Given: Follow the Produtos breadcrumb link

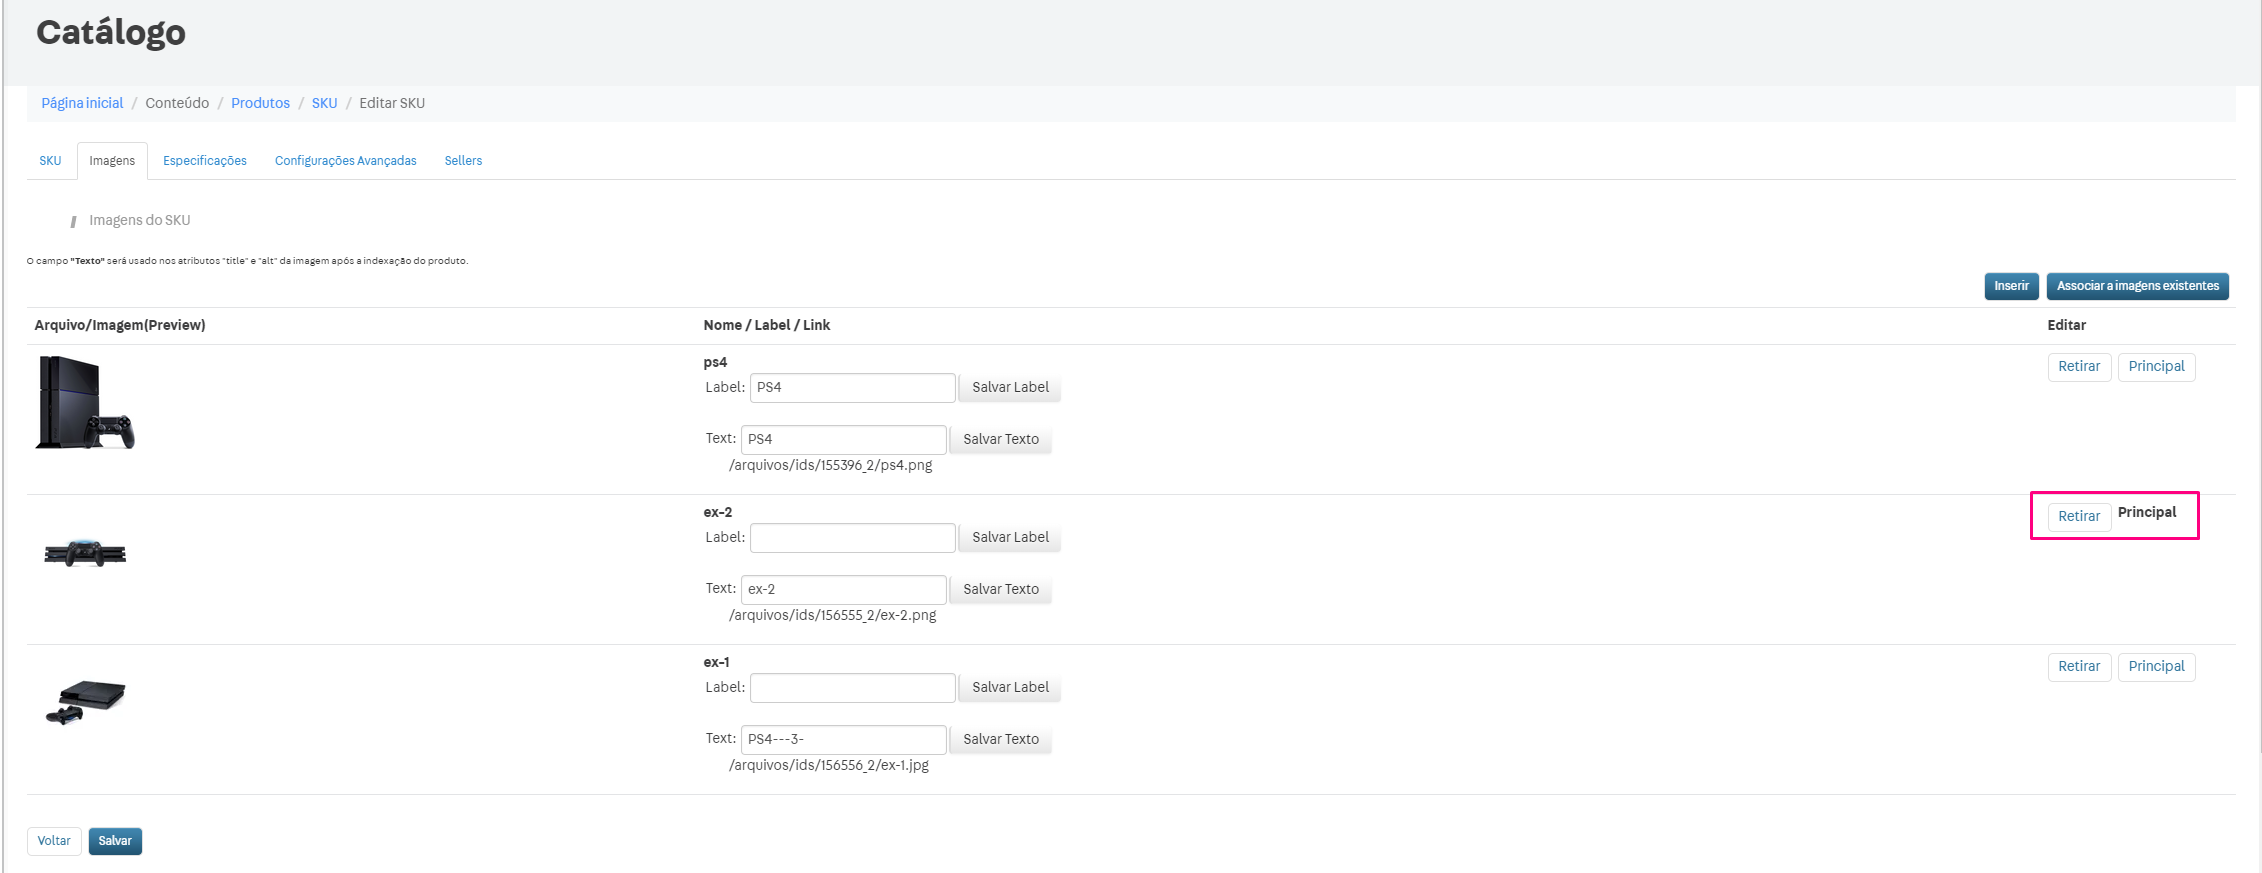Looking at the screenshot, I should coord(260,103).
